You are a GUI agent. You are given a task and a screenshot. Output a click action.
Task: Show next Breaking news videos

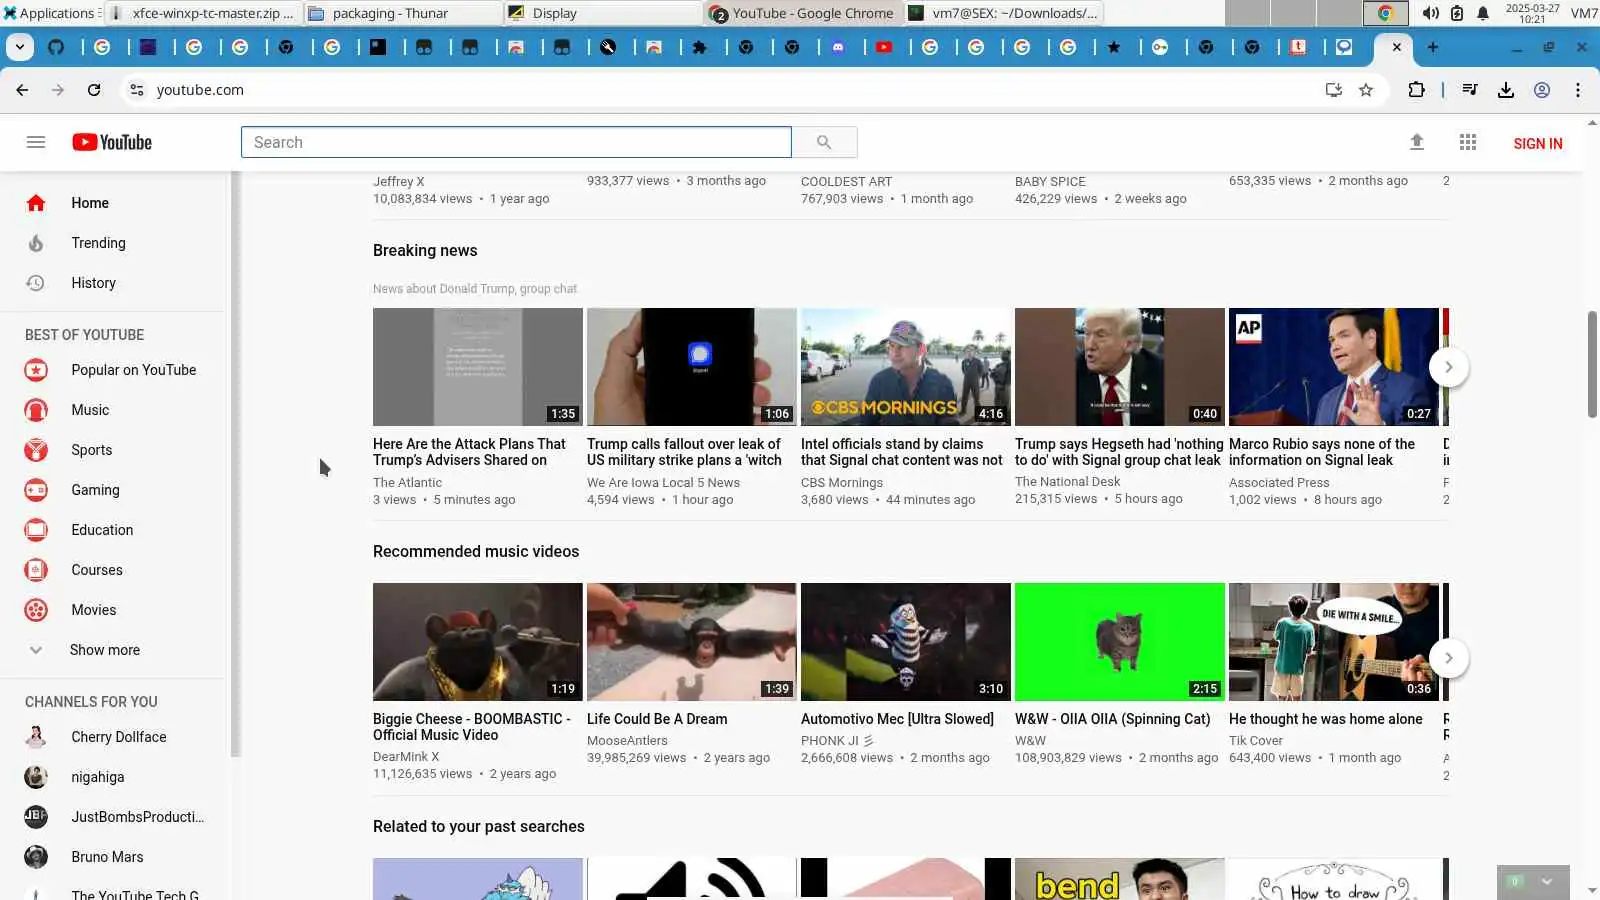(x=1448, y=367)
